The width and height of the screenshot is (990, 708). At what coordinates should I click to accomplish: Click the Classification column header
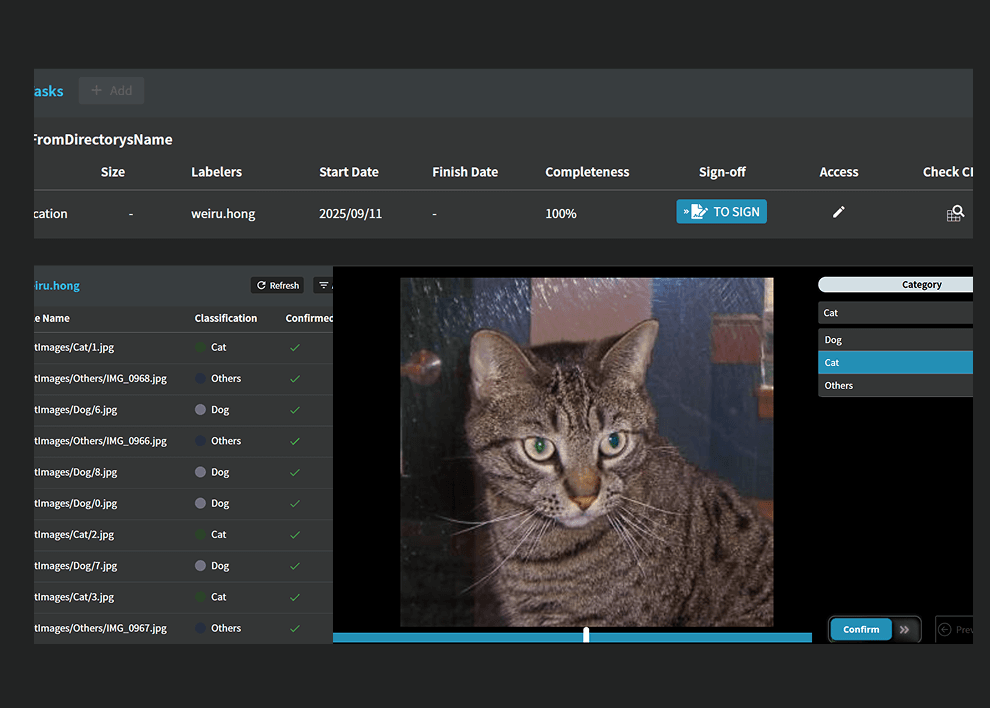(225, 318)
